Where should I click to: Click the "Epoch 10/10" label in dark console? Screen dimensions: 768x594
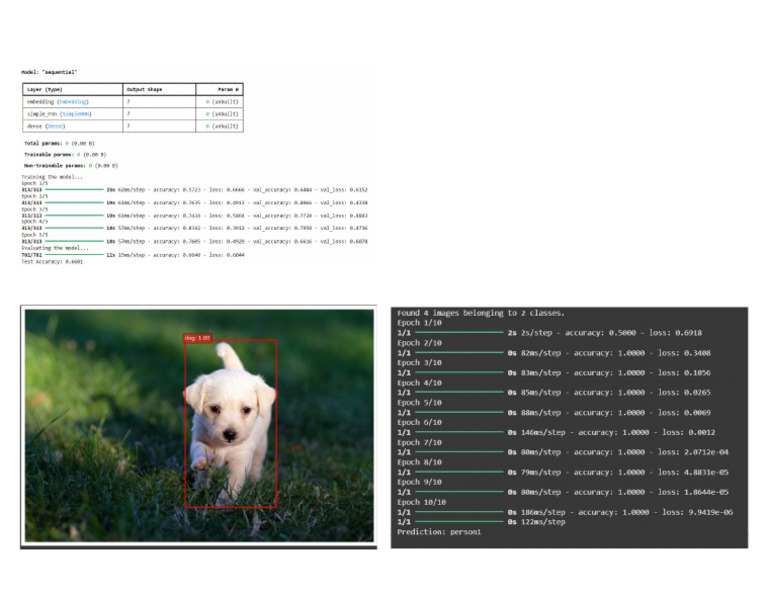point(421,502)
